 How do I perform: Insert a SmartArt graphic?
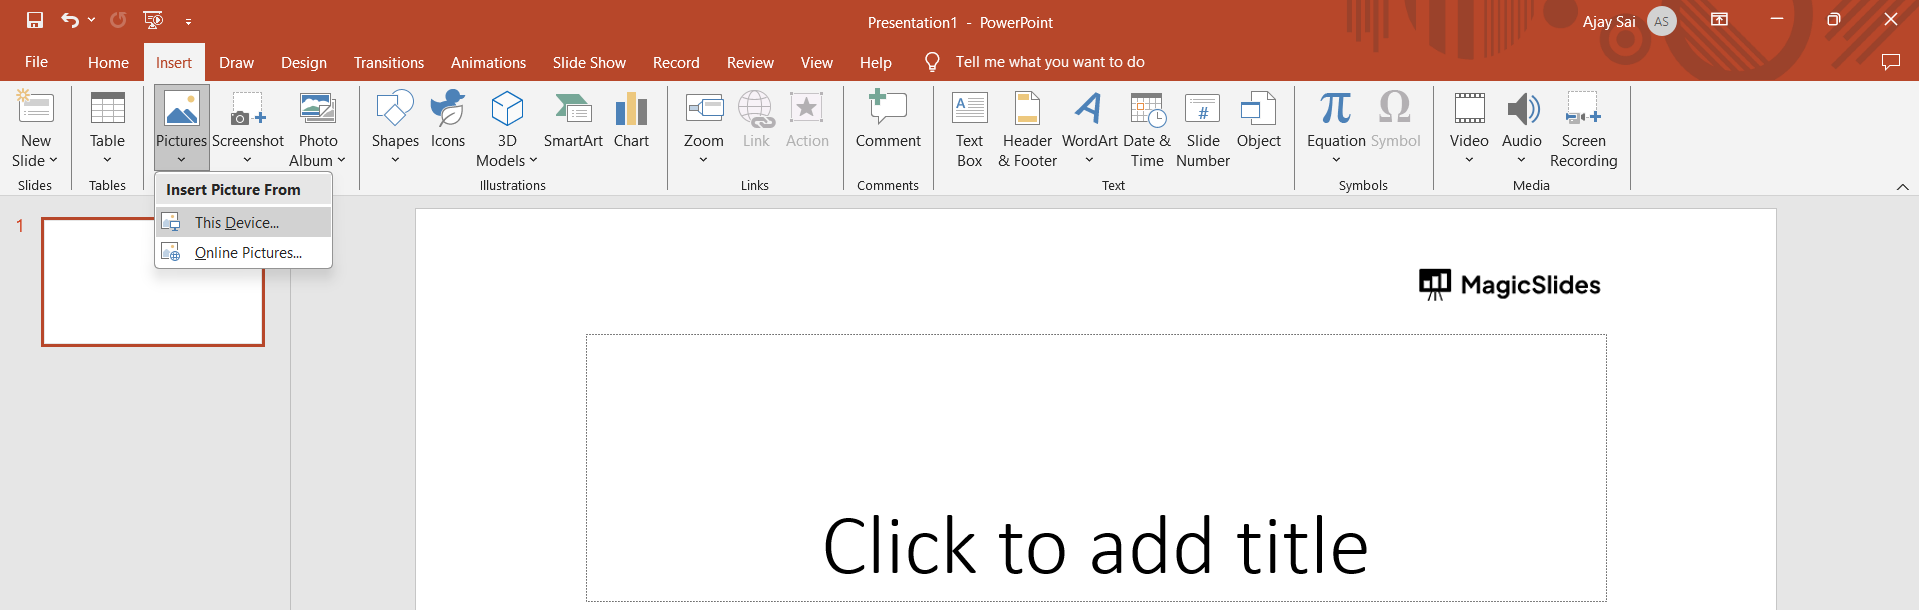coord(573,120)
